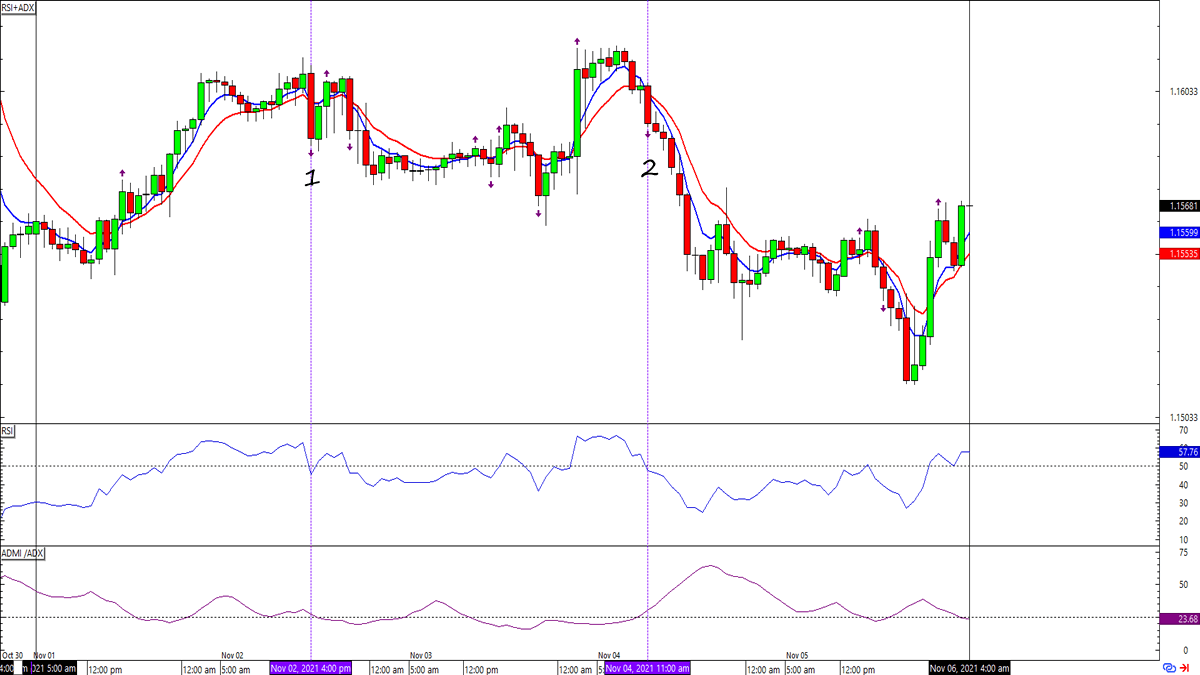Click the RSI indicator panel label
The width and height of the screenshot is (1200, 675).
pos(8,432)
